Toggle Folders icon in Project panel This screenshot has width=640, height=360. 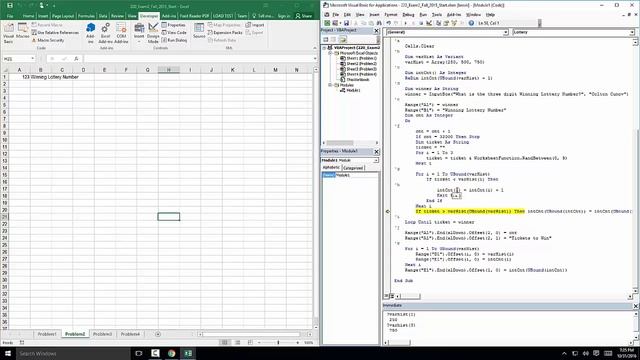(x=342, y=40)
